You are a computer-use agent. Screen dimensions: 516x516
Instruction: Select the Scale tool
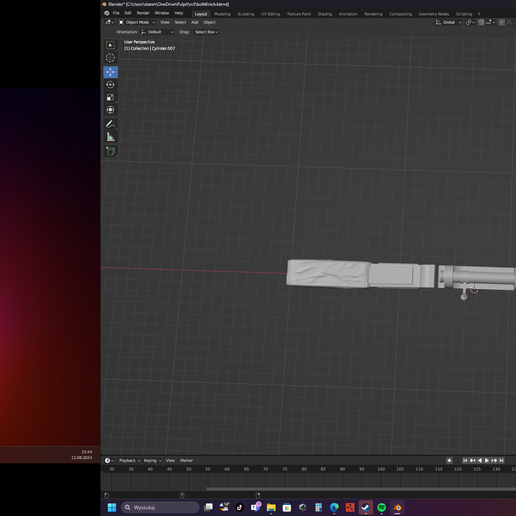click(110, 97)
